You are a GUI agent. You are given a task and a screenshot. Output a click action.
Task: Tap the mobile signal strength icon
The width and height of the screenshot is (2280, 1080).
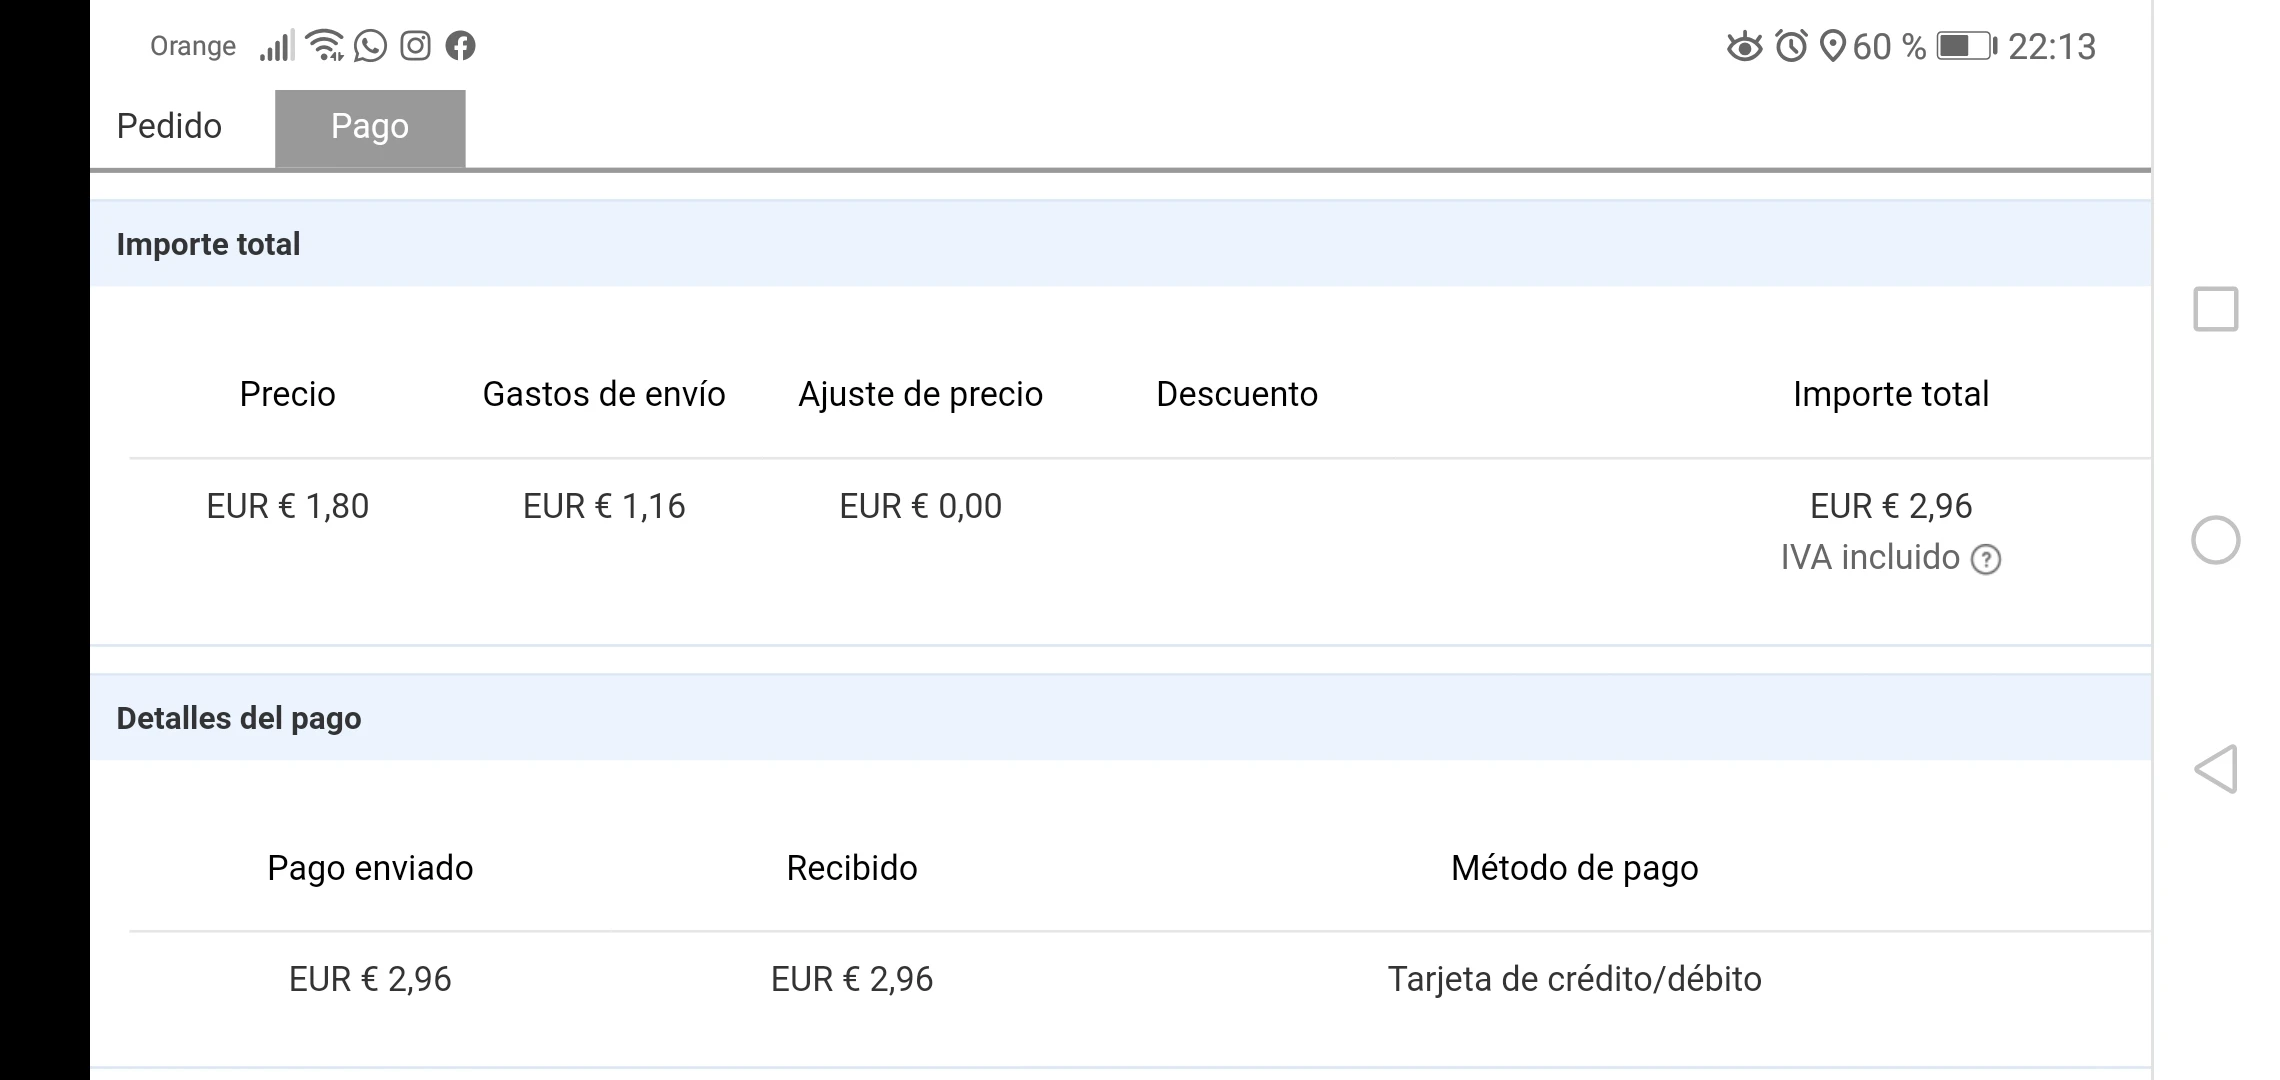(x=277, y=46)
